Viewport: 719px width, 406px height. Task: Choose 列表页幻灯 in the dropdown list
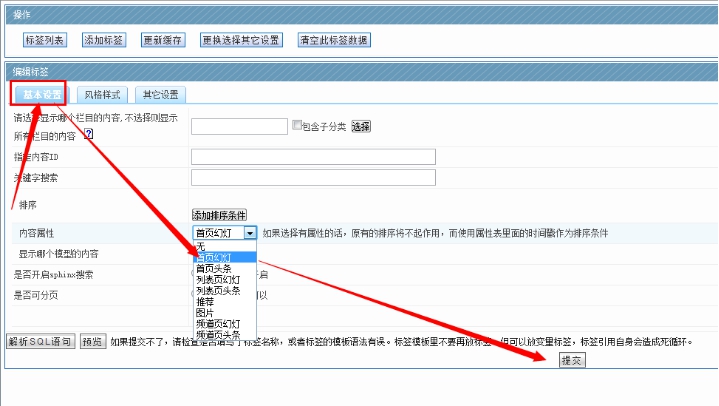pos(217,279)
